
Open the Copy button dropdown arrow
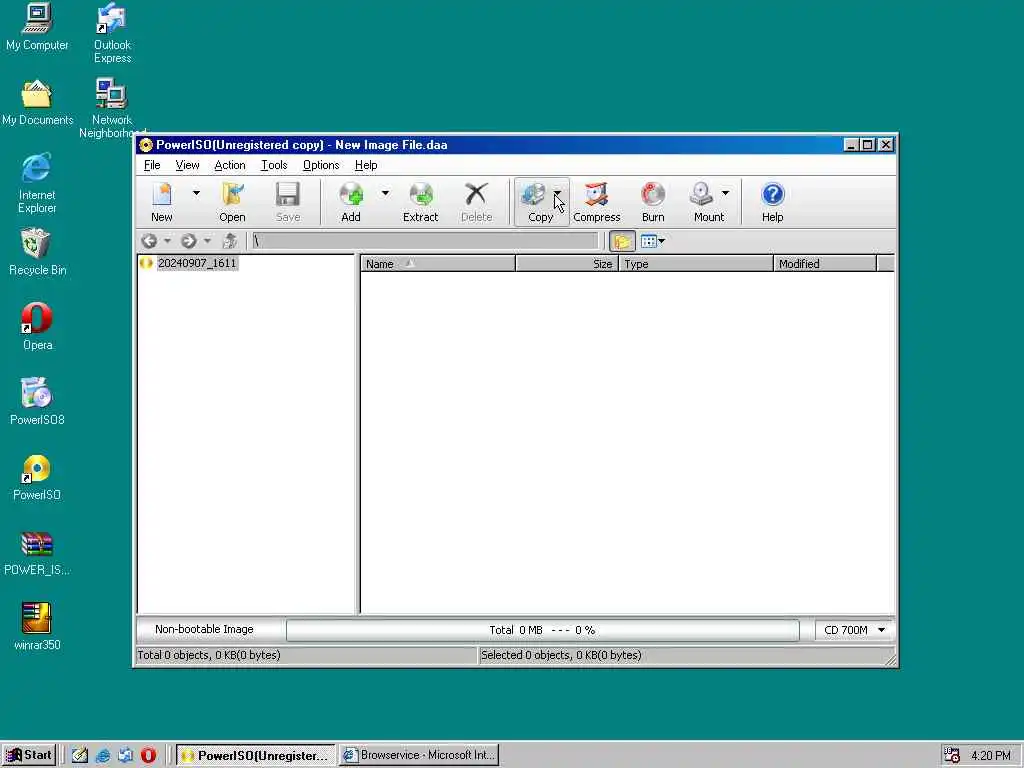[558, 193]
